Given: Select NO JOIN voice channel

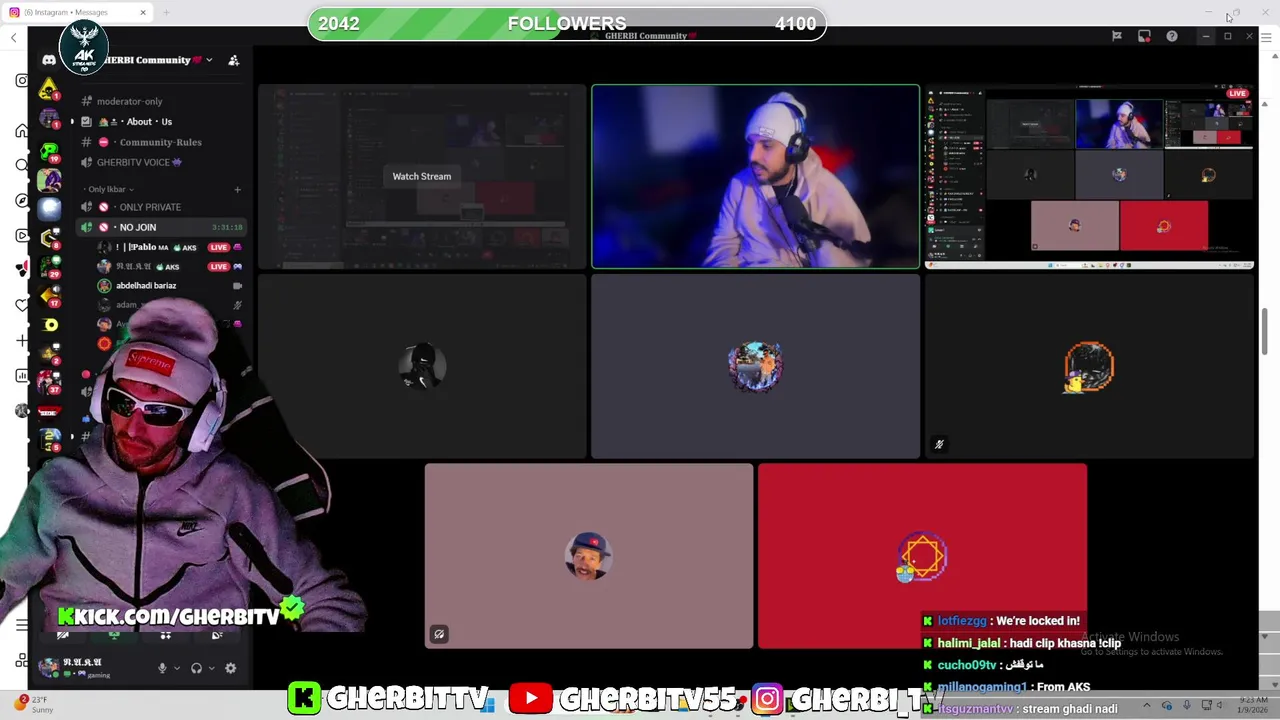Looking at the screenshot, I should pos(162,227).
